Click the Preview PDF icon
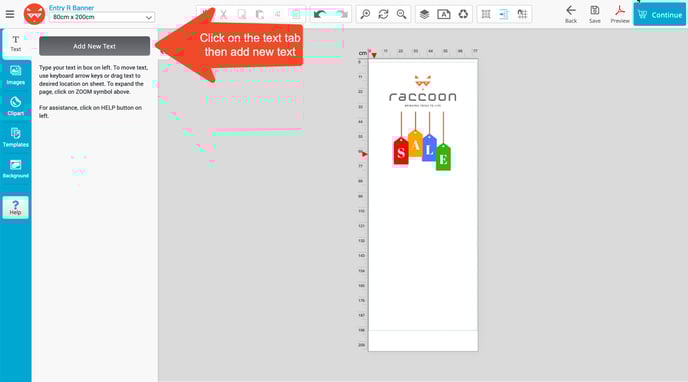Viewport: 688px width, 382px height. tap(620, 14)
